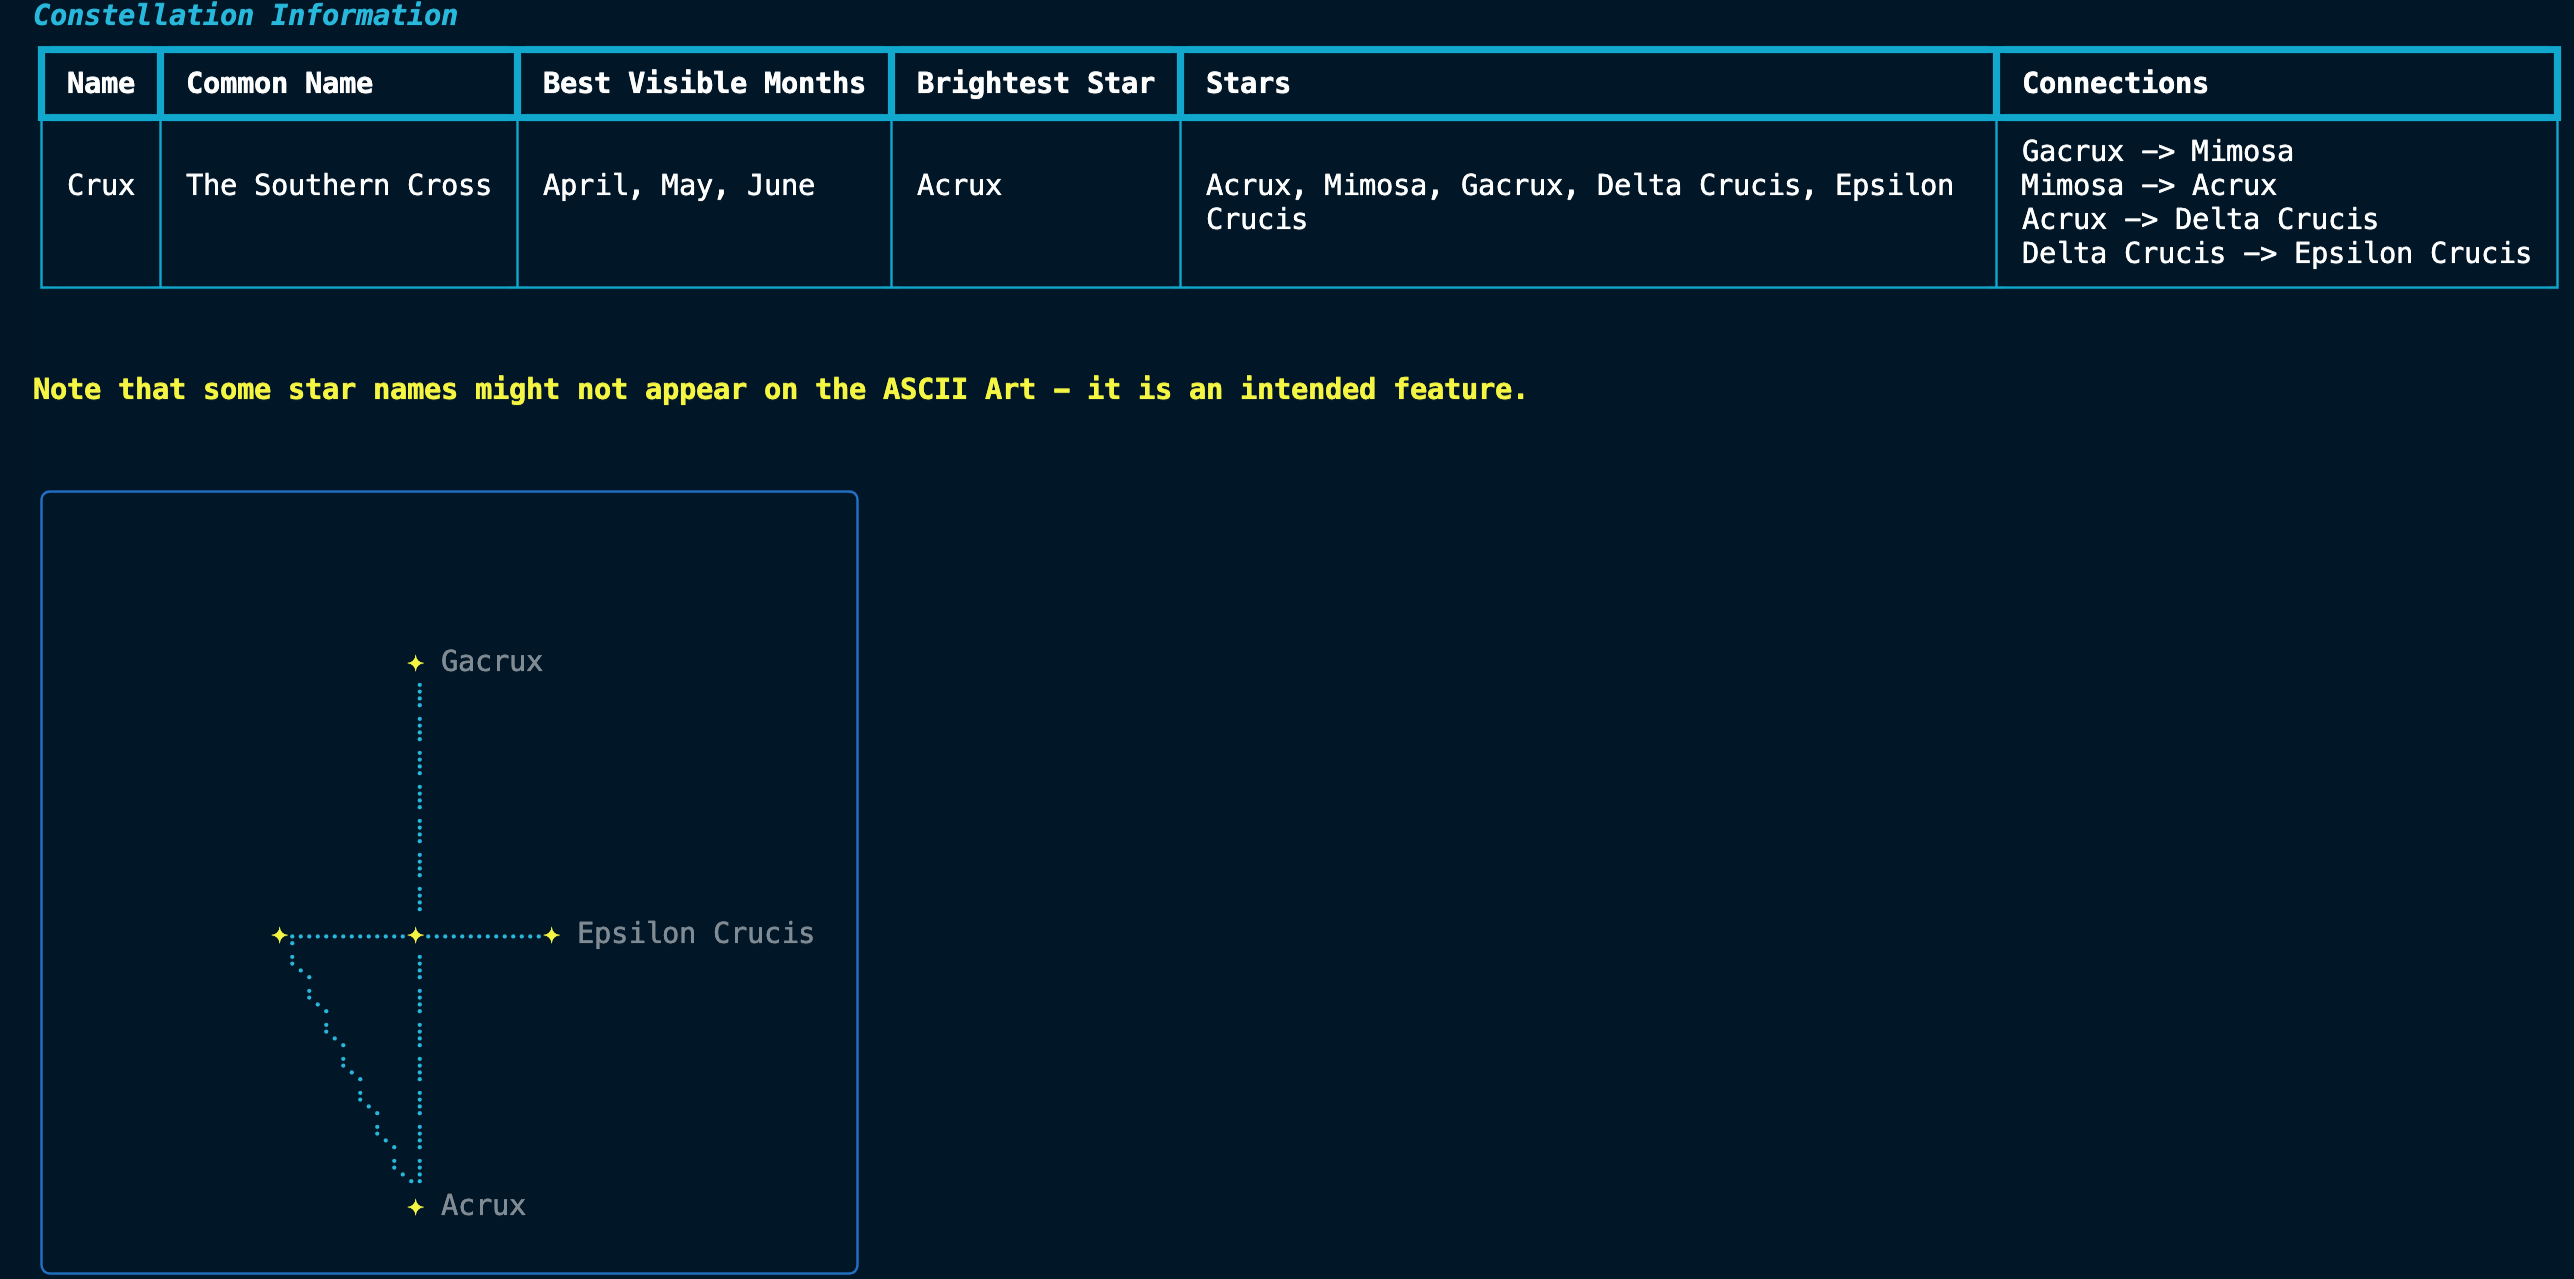
Task: Click the Acrux label at the chart bottom
Action: point(484,1206)
